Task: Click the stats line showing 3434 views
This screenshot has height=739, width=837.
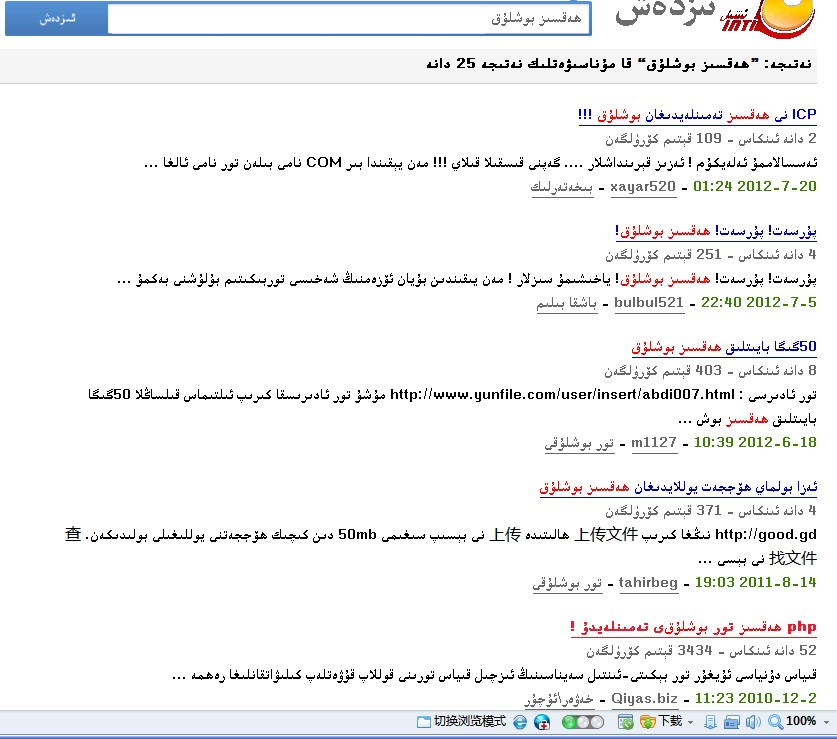Action: pyautogui.click(x=701, y=651)
